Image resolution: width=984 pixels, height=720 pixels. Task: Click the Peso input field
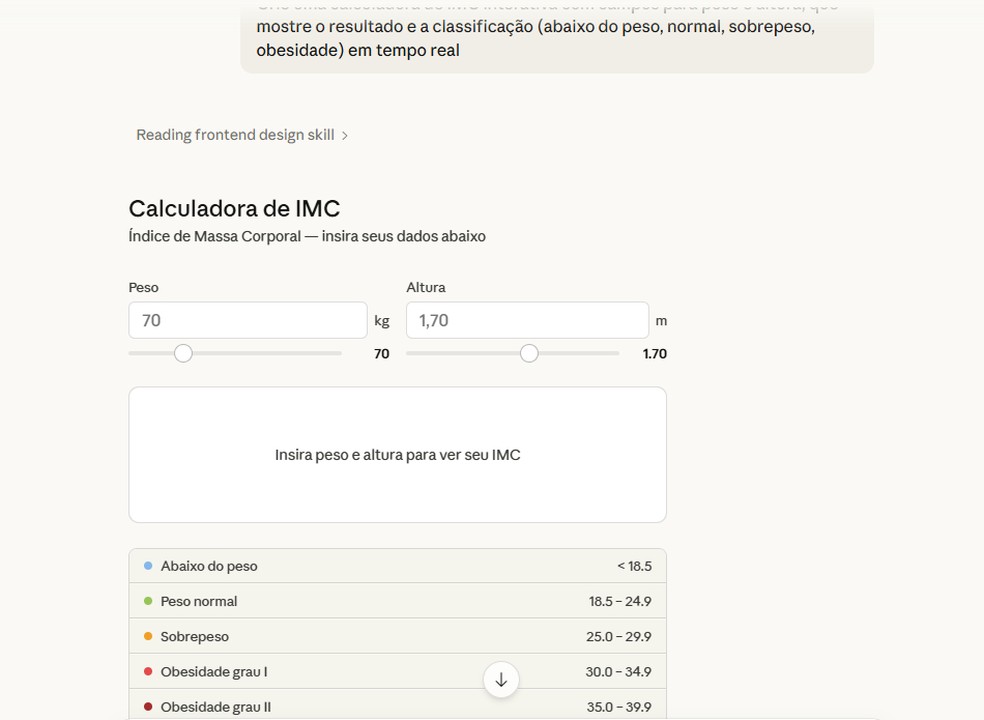click(x=247, y=320)
